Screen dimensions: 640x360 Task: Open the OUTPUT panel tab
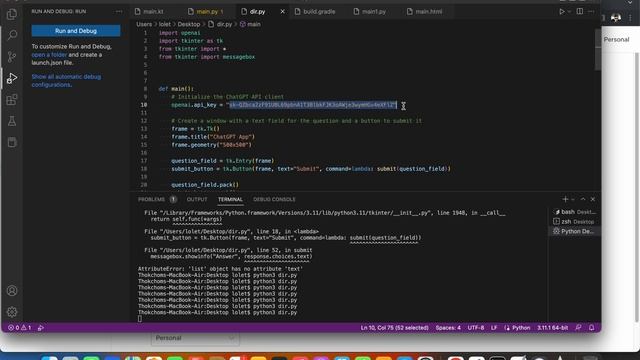click(x=197, y=199)
